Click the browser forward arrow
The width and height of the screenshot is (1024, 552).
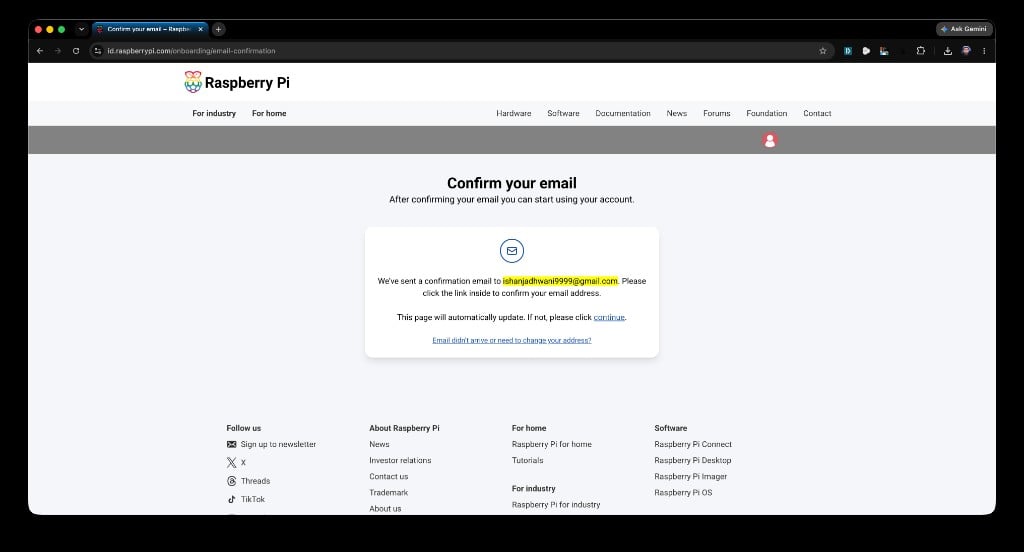(x=57, y=51)
